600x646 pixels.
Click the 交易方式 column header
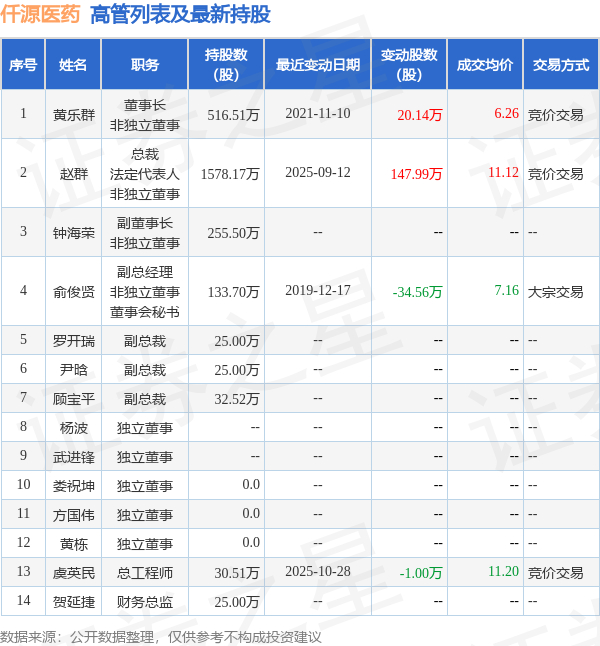pos(561,65)
